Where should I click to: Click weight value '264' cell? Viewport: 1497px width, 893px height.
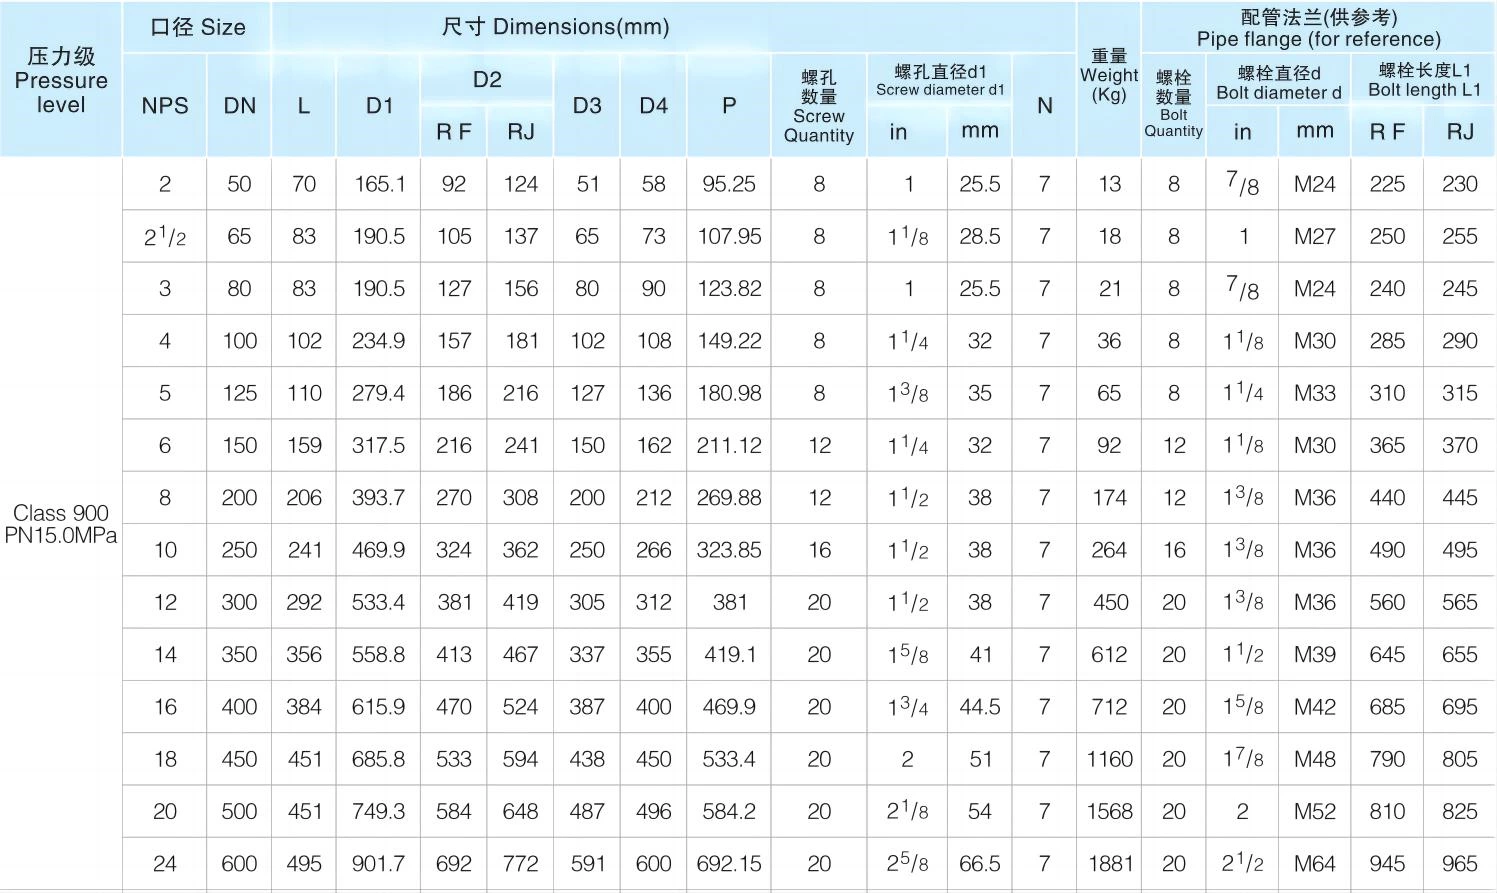click(1109, 550)
